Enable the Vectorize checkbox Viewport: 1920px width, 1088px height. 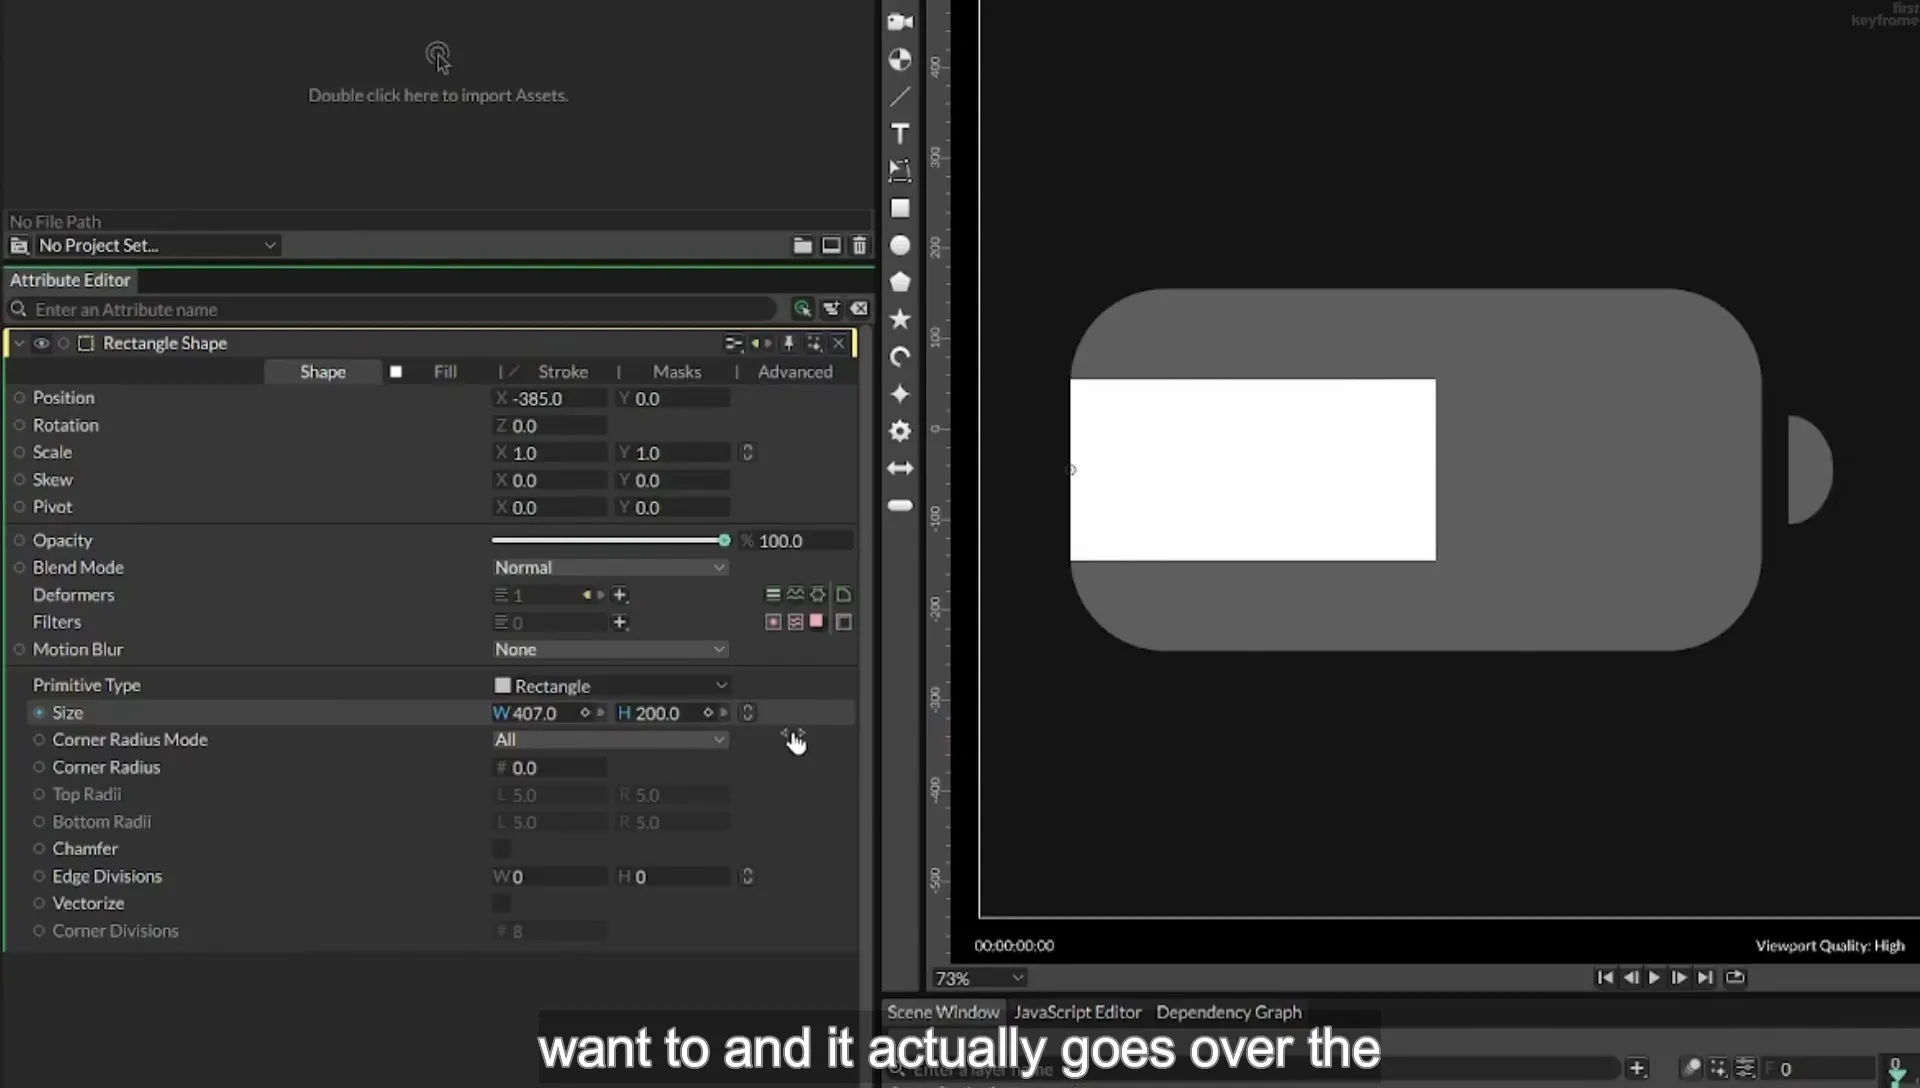(x=502, y=904)
